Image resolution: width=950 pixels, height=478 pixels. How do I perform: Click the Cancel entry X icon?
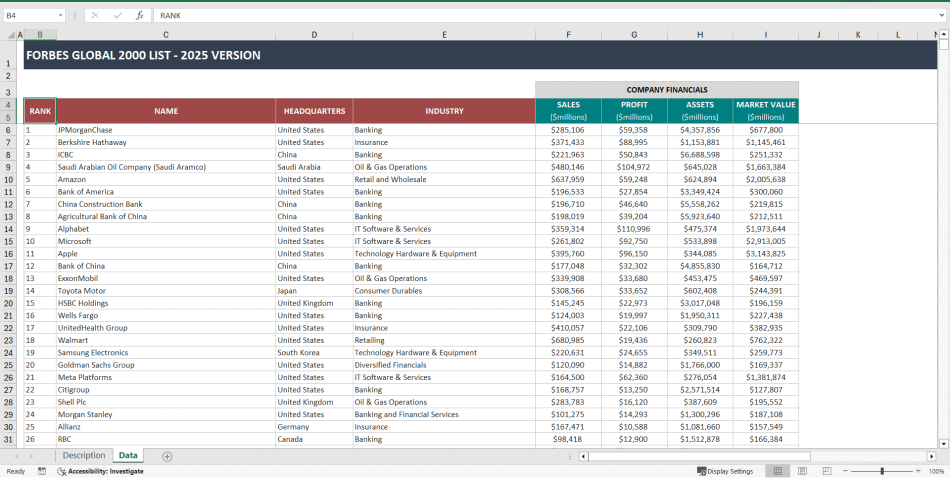95,16
